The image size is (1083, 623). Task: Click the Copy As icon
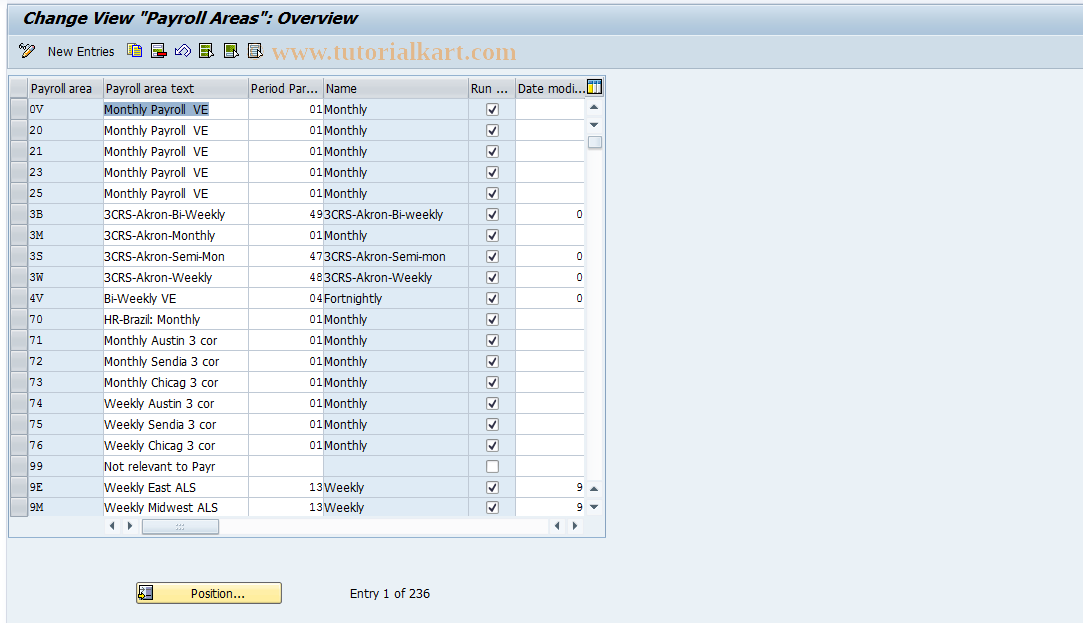[x=135, y=50]
